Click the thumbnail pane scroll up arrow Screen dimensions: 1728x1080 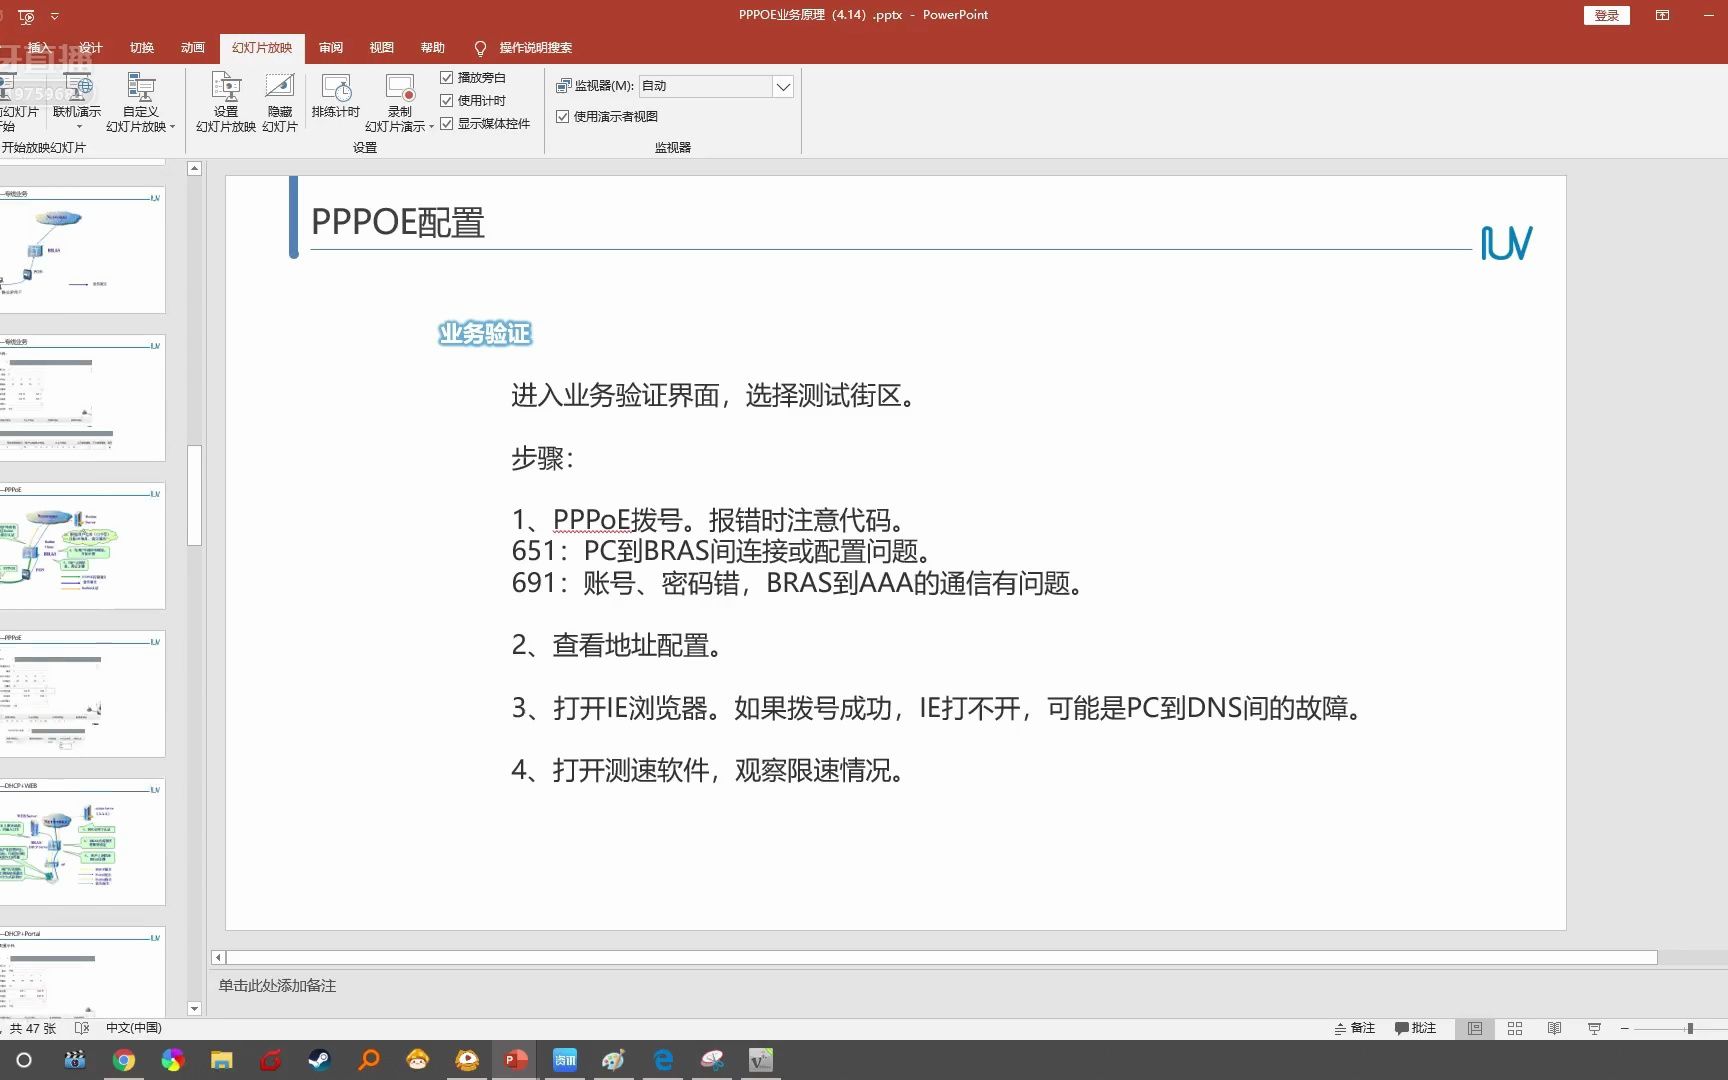coord(195,169)
